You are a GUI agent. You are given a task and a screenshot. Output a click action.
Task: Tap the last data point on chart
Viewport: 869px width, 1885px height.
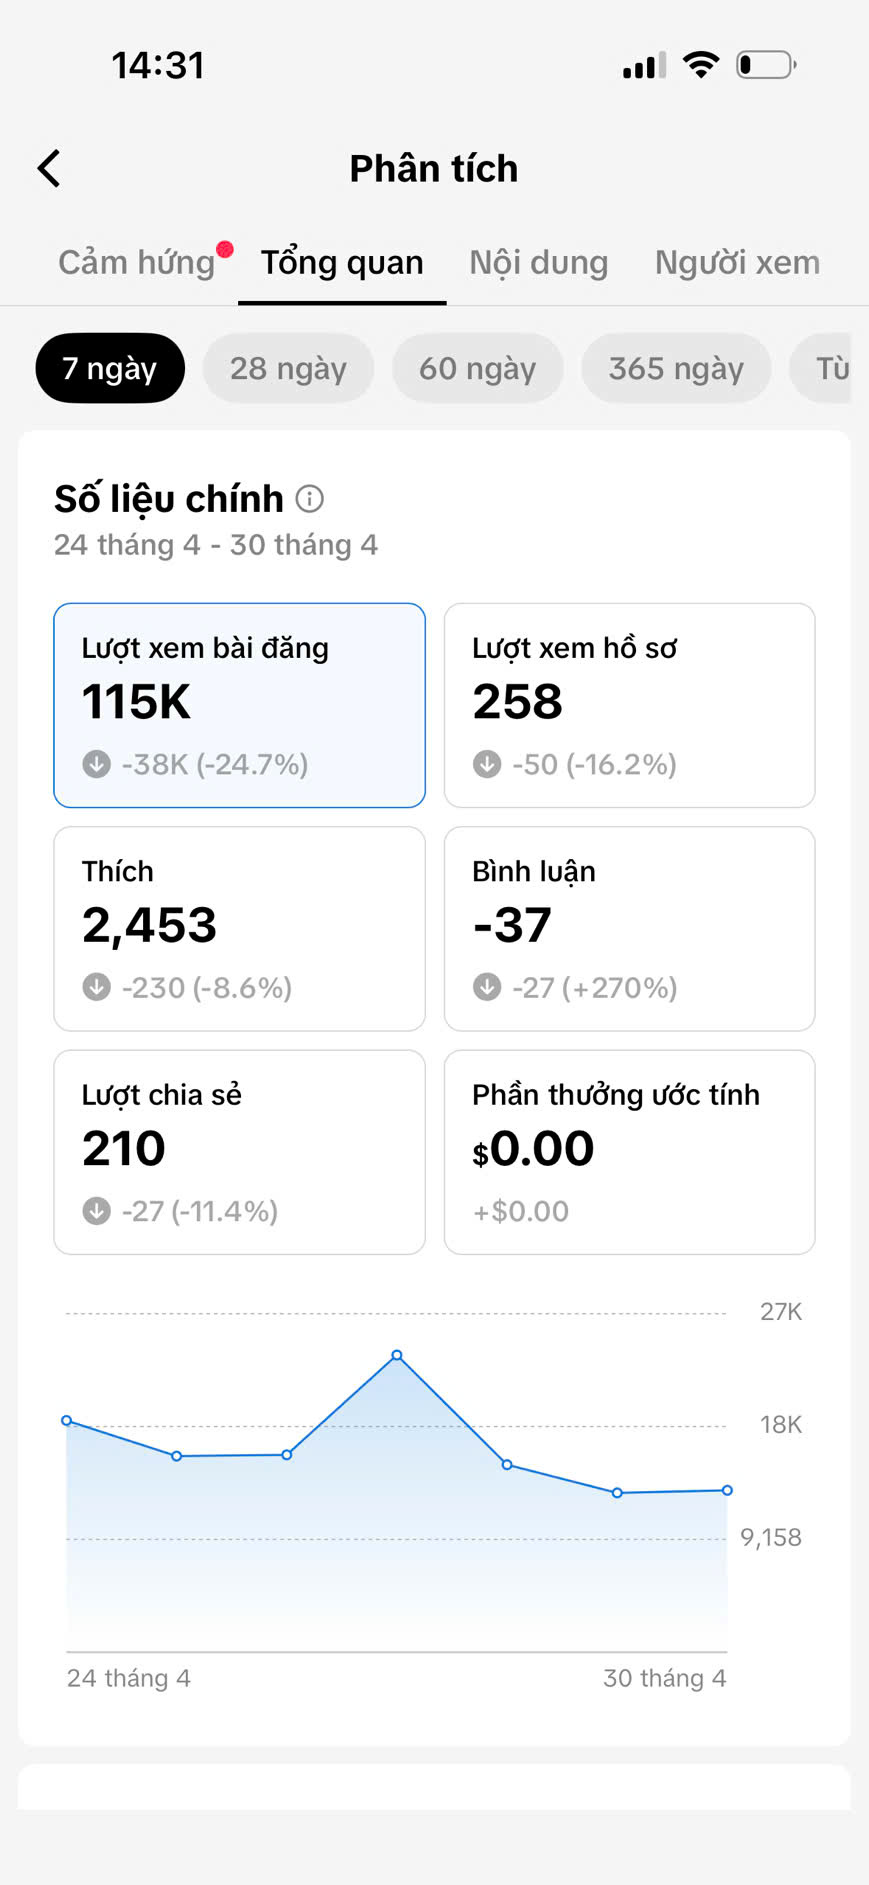pos(727,1490)
